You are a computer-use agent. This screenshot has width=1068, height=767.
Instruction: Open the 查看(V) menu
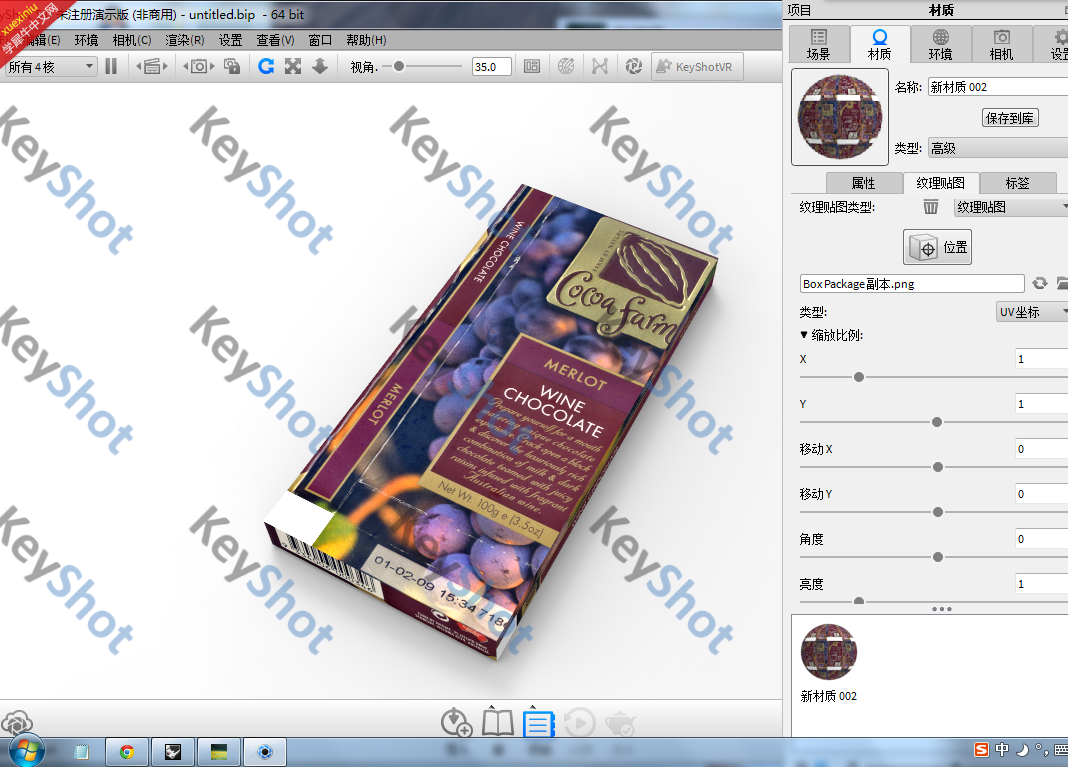pos(275,40)
